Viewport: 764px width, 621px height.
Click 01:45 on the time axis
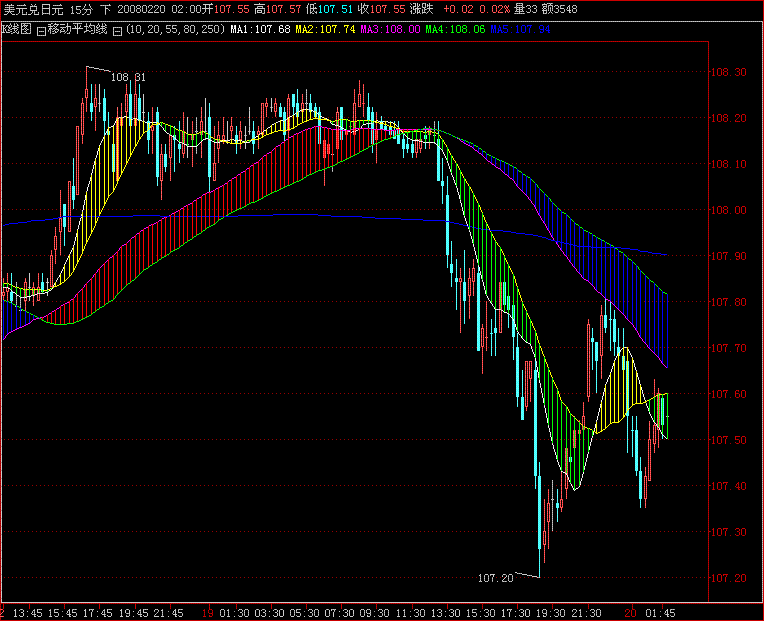click(x=660, y=613)
